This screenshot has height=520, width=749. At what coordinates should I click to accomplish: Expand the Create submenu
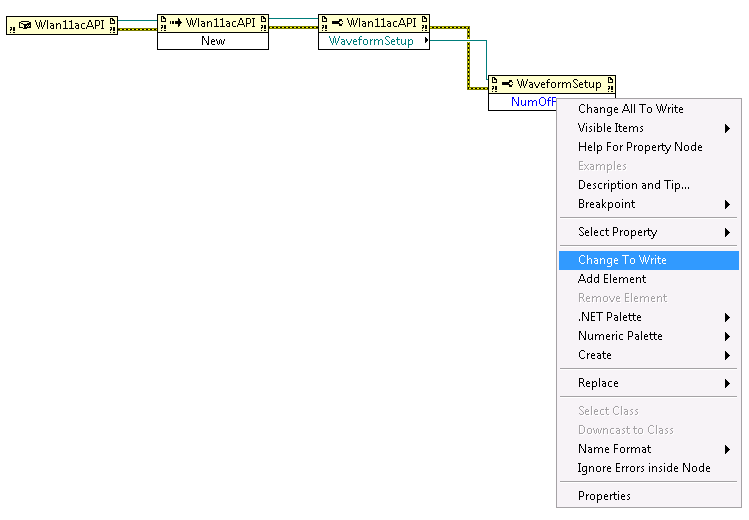click(x=594, y=355)
